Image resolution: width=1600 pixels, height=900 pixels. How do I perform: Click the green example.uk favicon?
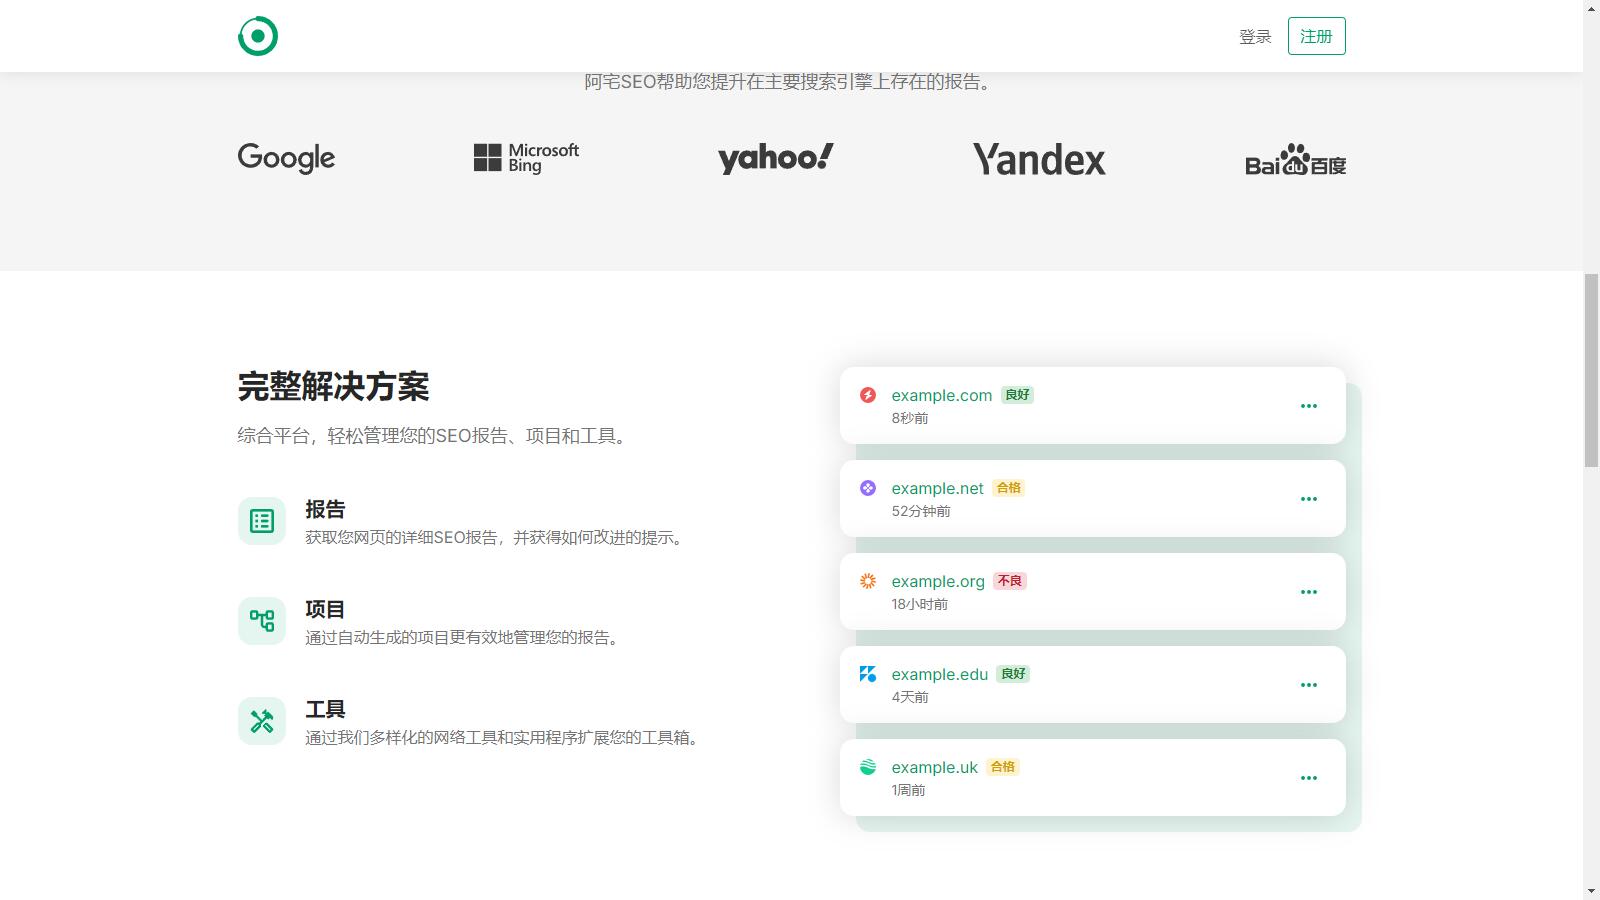click(868, 767)
